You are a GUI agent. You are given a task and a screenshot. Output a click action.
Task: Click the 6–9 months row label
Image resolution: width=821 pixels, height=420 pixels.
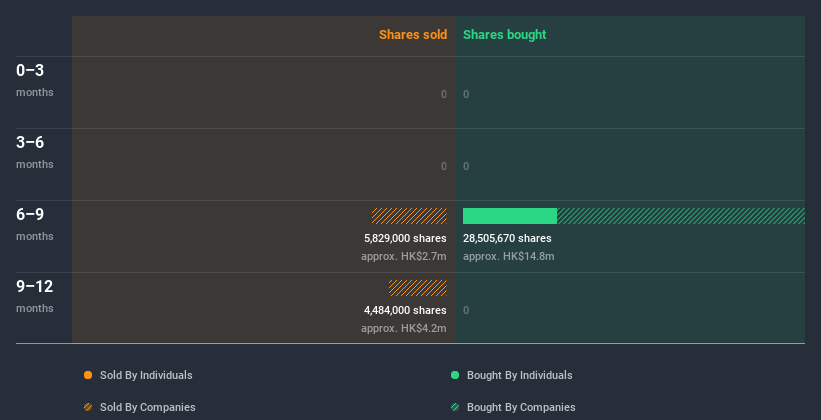(35, 224)
